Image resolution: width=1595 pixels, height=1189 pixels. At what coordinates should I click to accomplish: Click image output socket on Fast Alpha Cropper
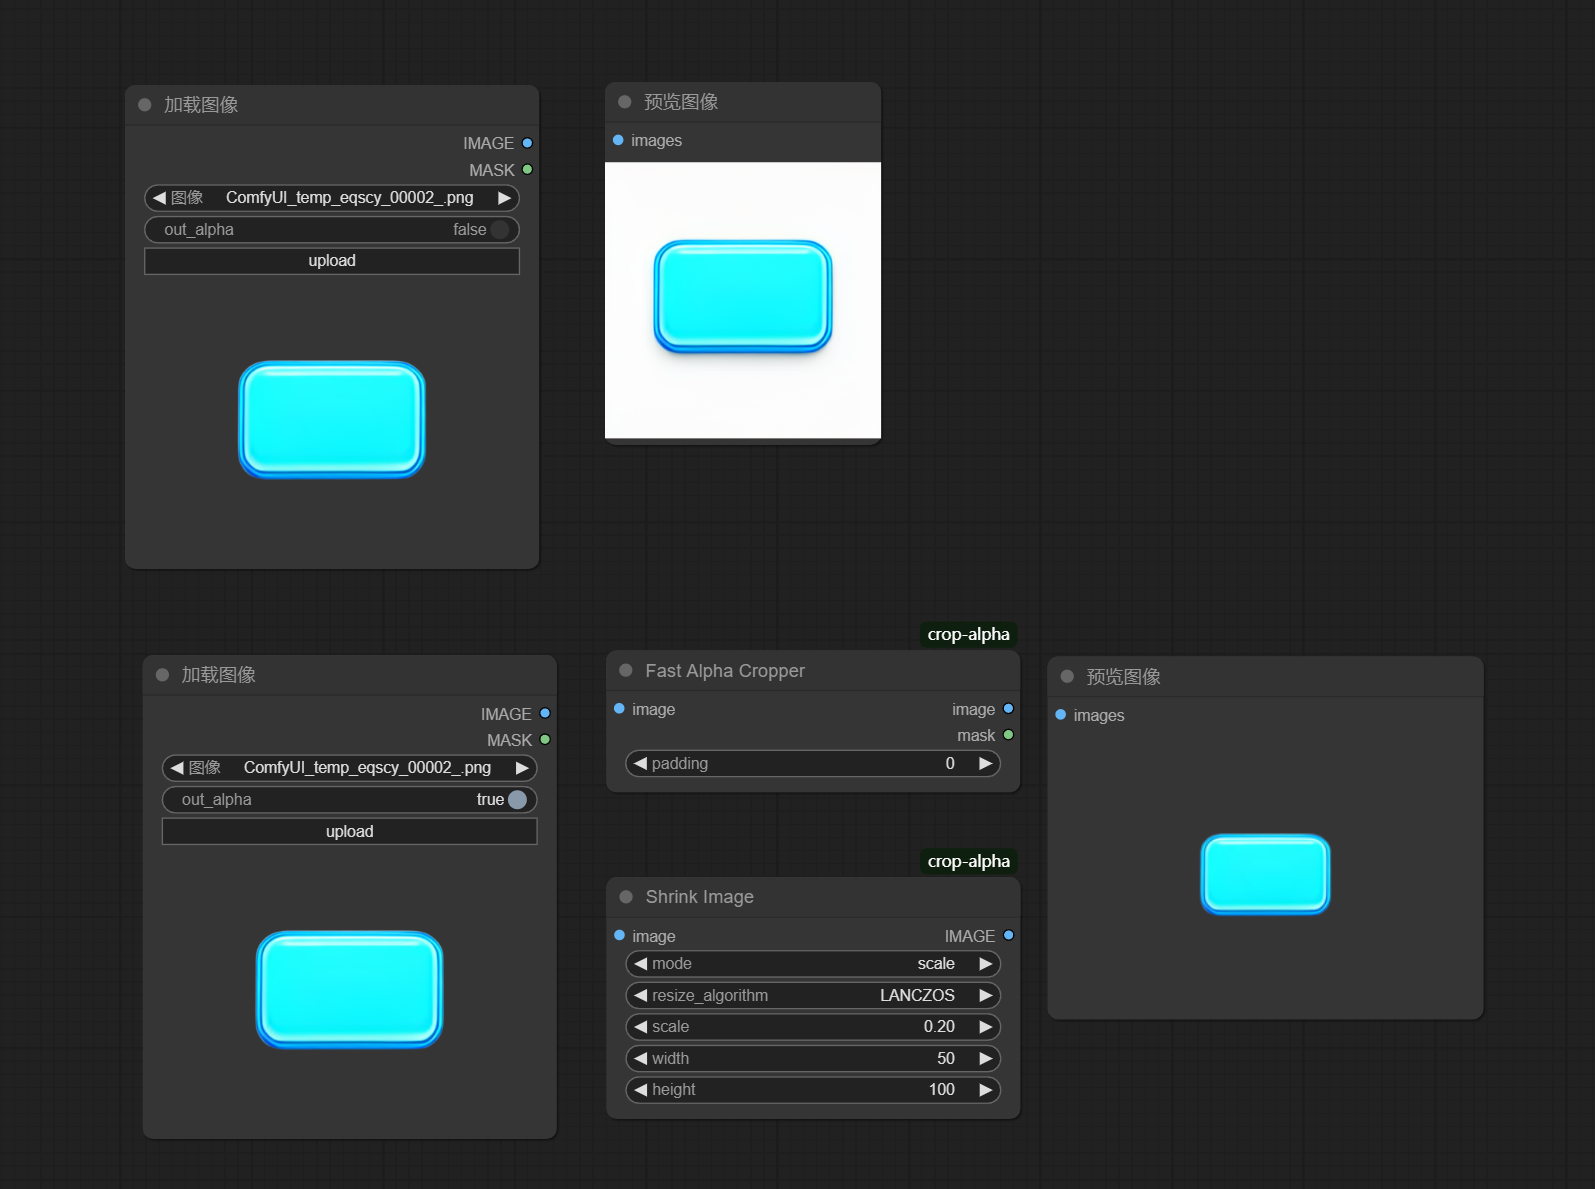[x=1008, y=709]
